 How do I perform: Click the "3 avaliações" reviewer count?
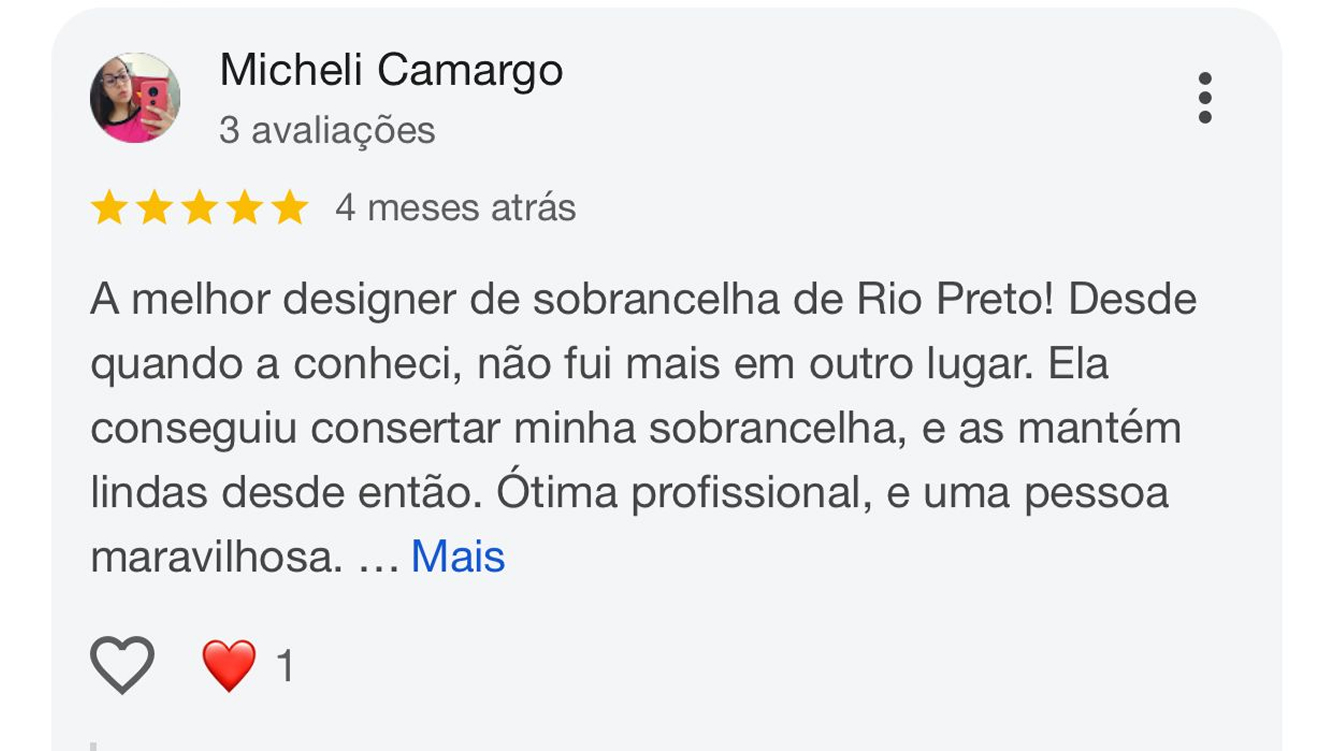coord(327,130)
